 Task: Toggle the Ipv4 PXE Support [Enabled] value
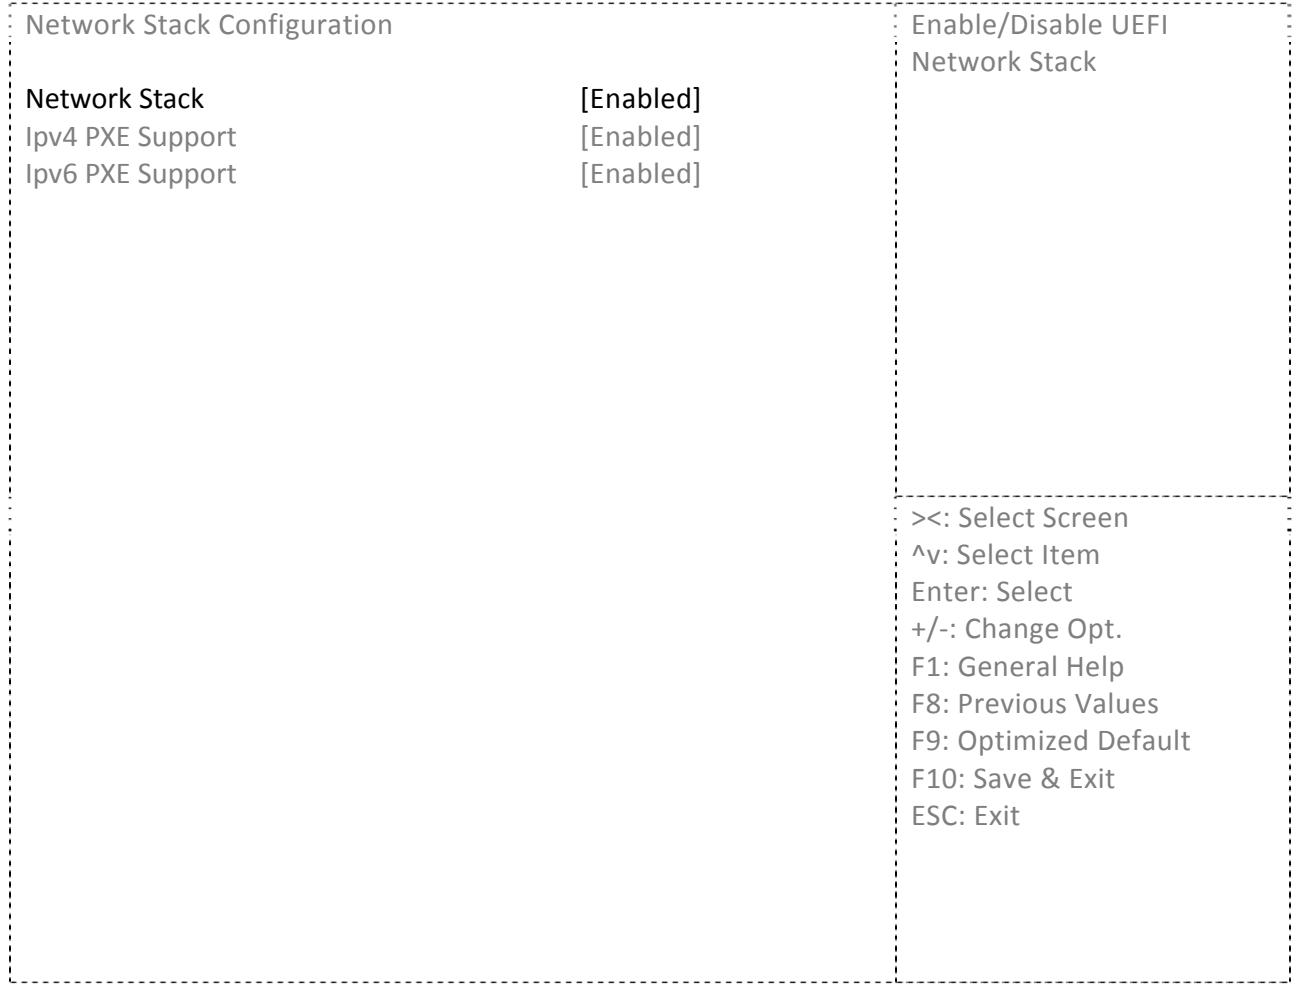tap(640, 137)
